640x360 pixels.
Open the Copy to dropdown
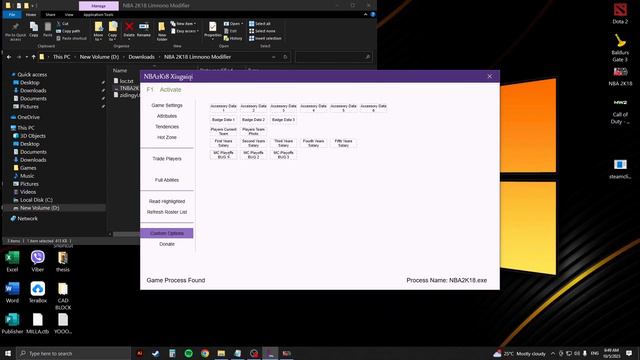coord(113,31)
